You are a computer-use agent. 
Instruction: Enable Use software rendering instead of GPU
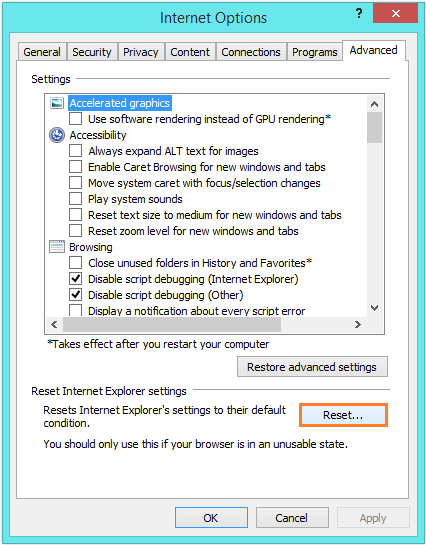tap(75, 119)
